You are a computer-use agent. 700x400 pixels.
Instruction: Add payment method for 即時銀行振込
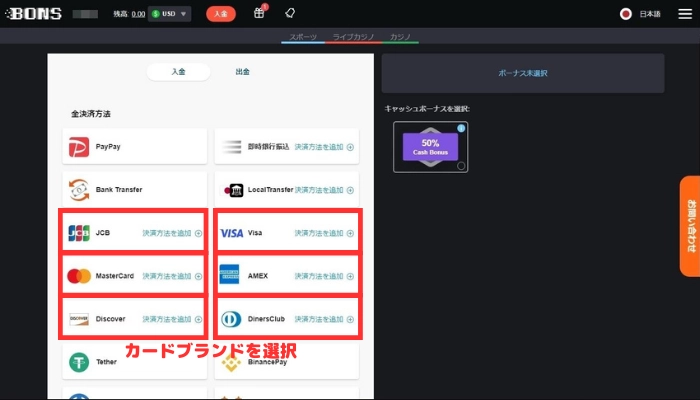(x=319, y=147)
